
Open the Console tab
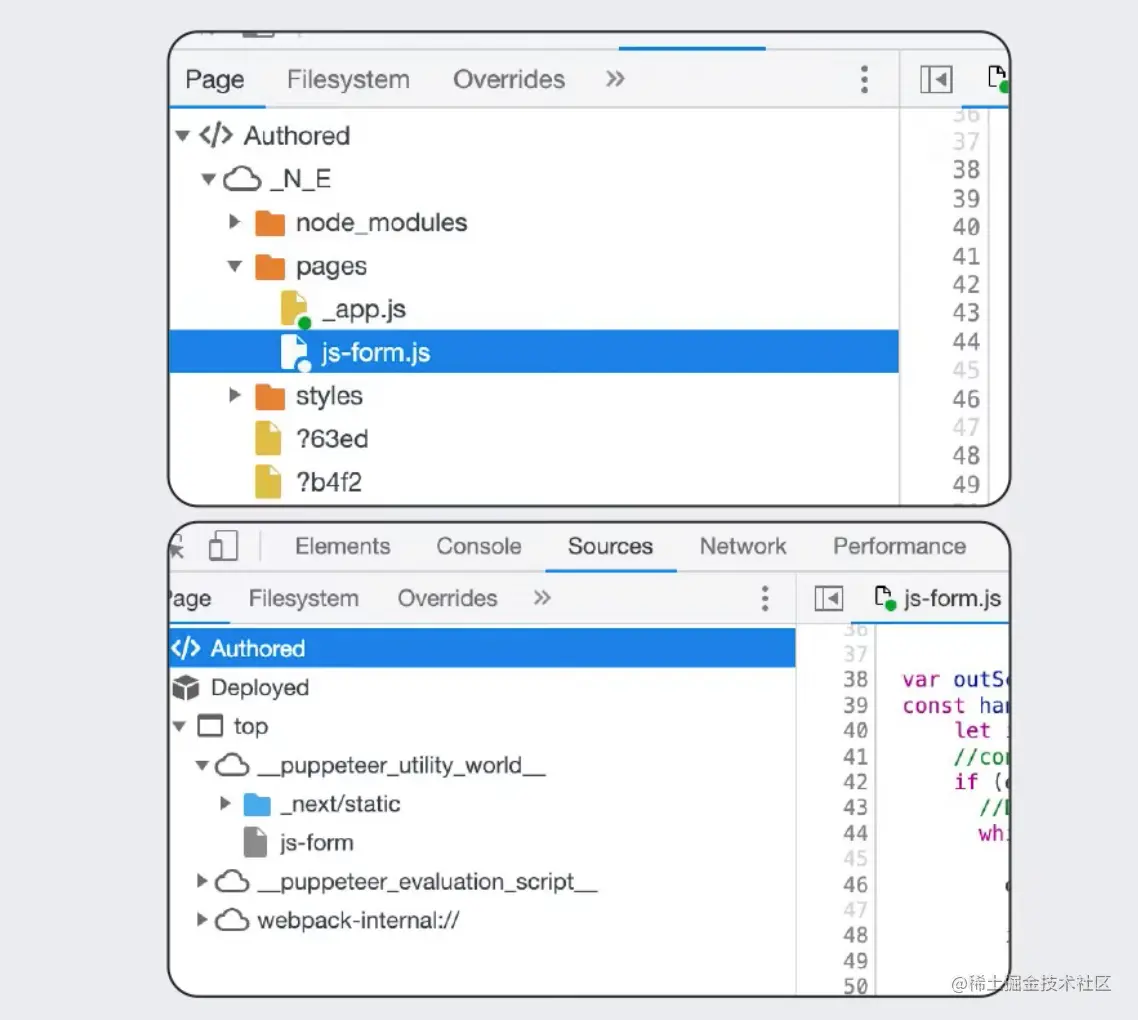479,546
